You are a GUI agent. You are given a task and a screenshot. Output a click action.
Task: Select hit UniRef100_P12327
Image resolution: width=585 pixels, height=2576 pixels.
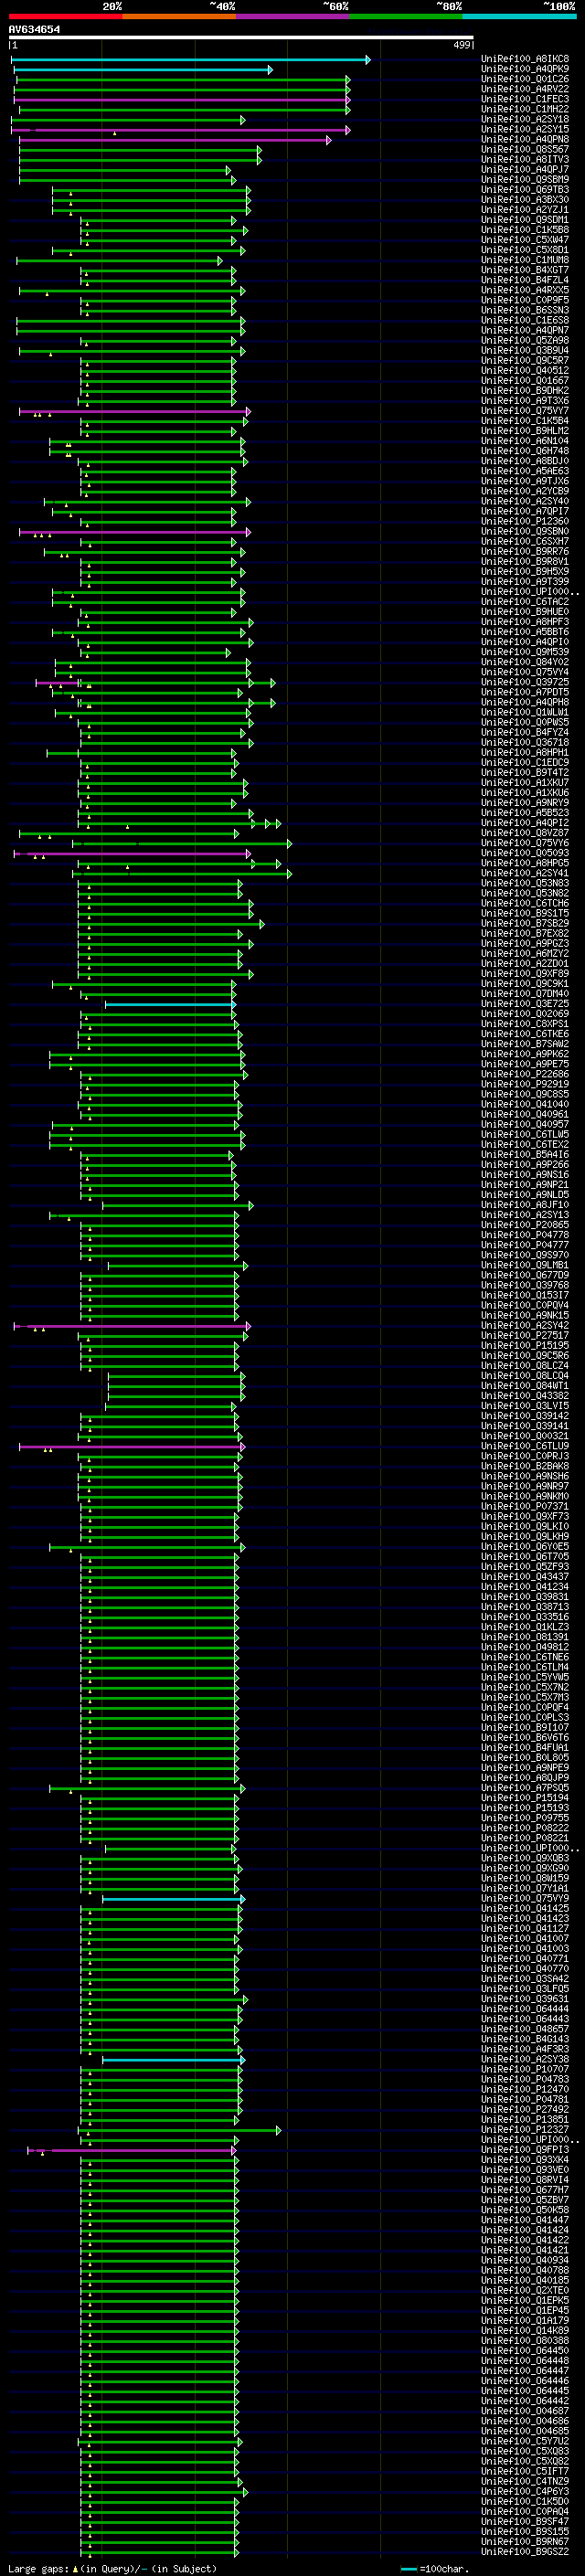525,2129
